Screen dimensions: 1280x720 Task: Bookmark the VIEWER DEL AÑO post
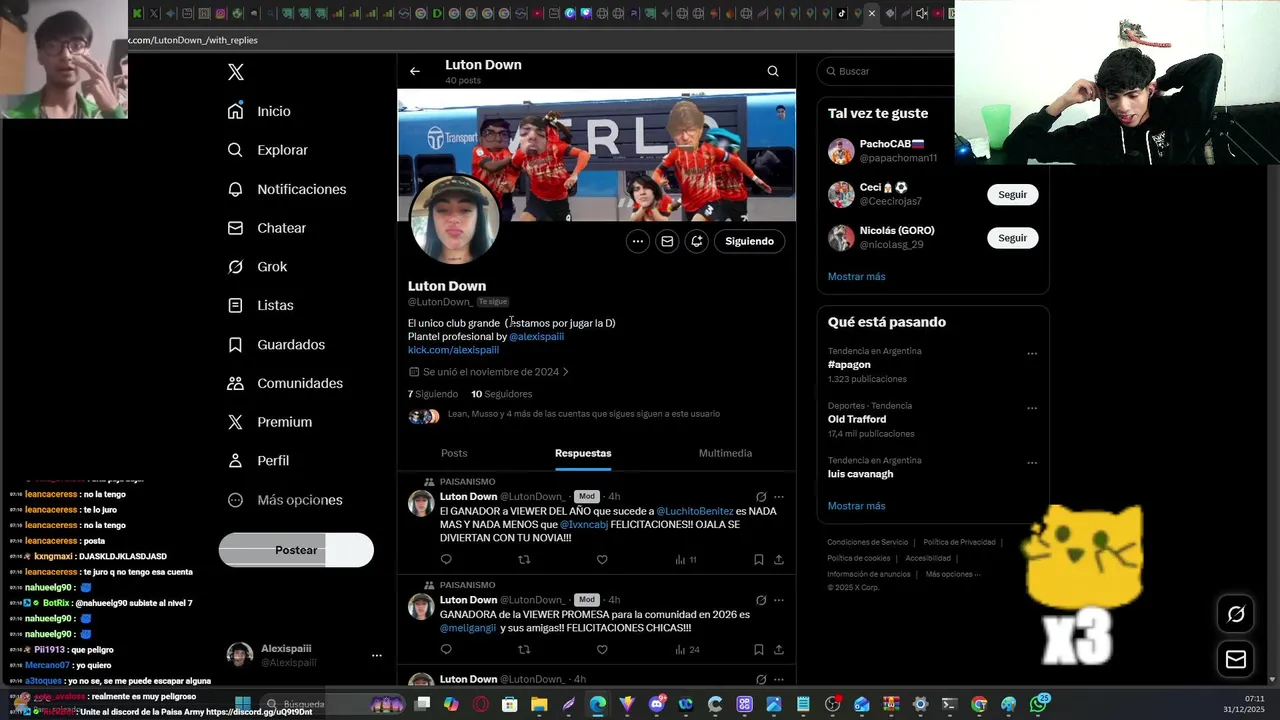pos(759,560)
